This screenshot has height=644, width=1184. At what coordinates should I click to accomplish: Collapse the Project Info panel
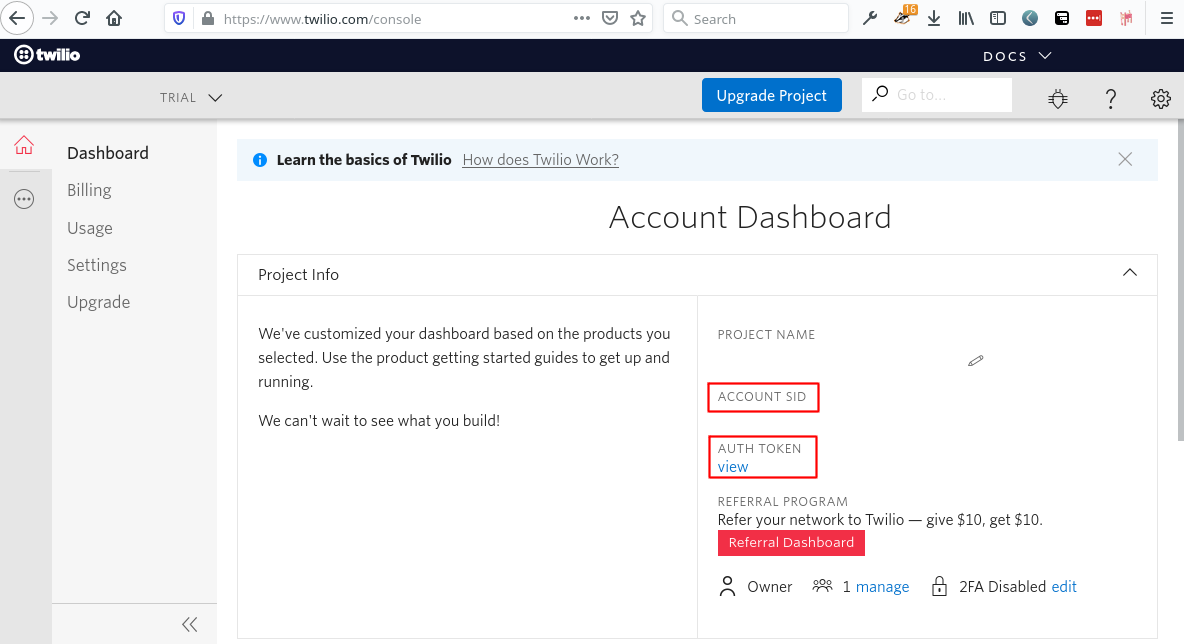point(1130,273)
